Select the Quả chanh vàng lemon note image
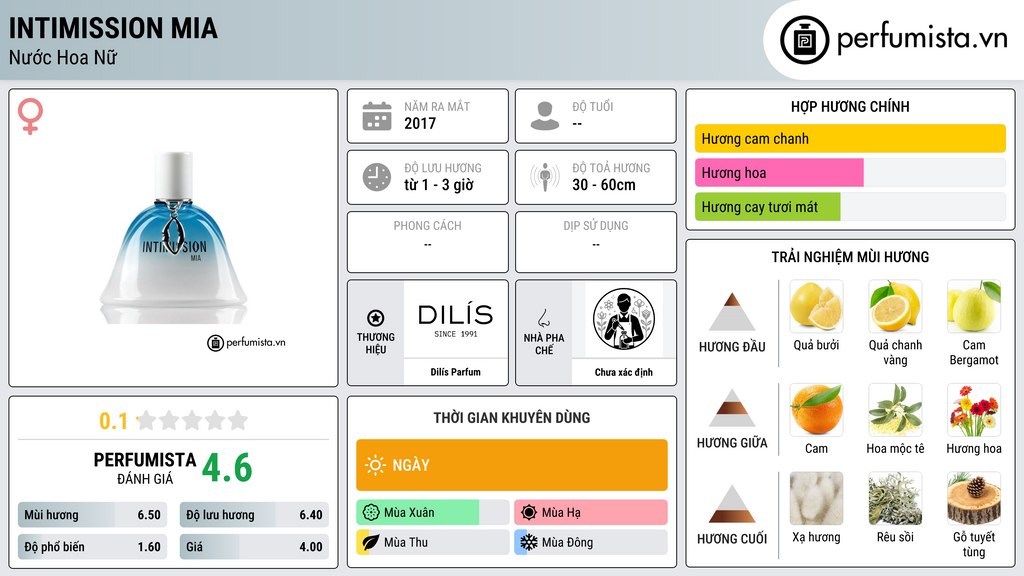1024x576 pixels. coord(895,306)
